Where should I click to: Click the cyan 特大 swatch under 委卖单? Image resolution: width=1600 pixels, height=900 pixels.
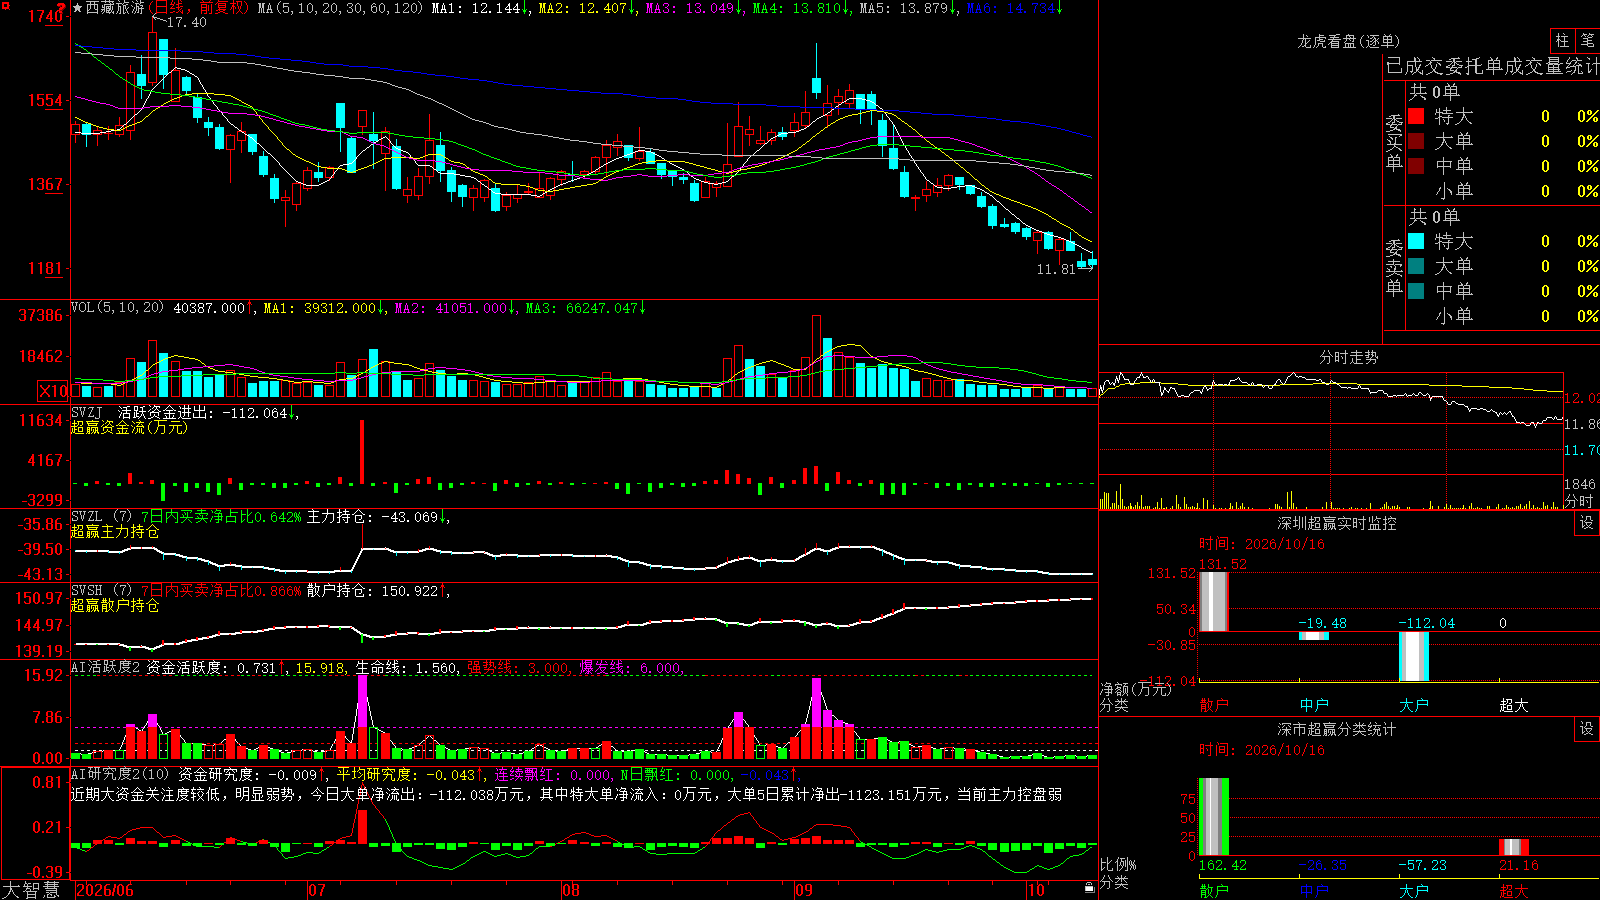[1416, 241]
